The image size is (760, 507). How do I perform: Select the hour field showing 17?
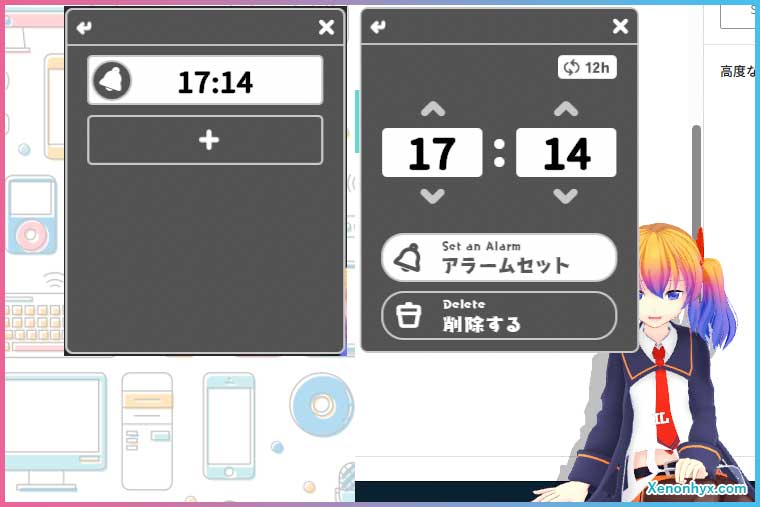coord(432,153)
